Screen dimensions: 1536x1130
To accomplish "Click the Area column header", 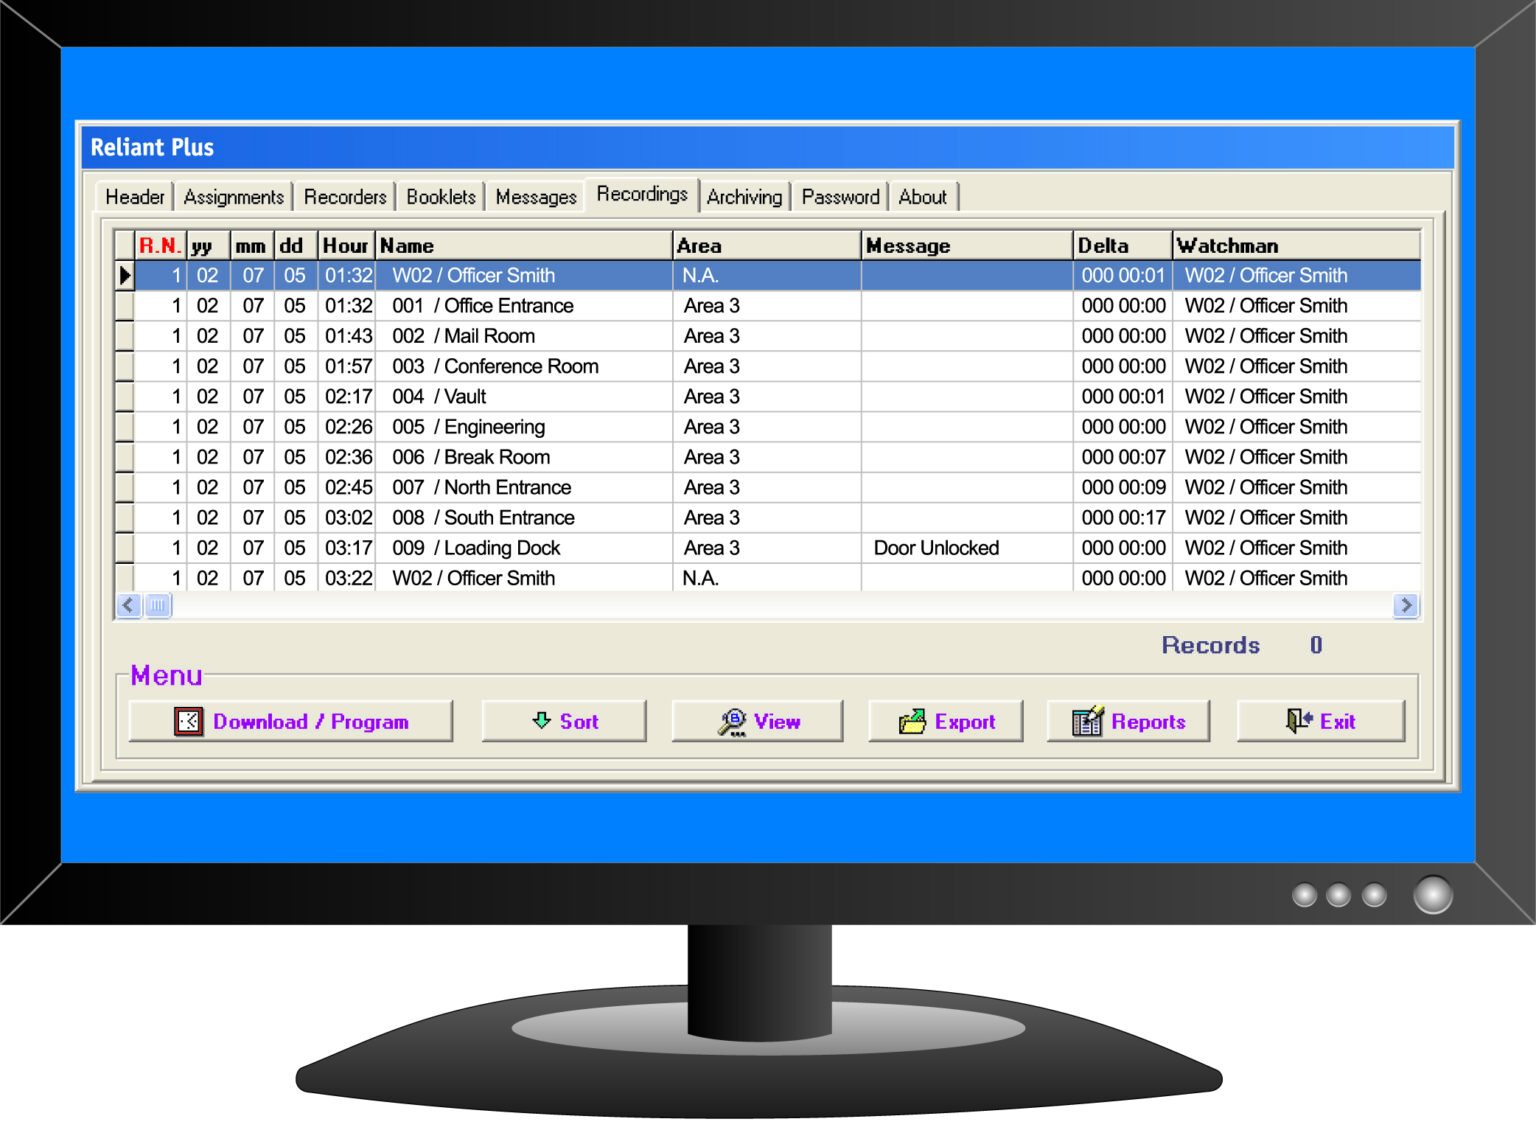I will pos(767,245).
